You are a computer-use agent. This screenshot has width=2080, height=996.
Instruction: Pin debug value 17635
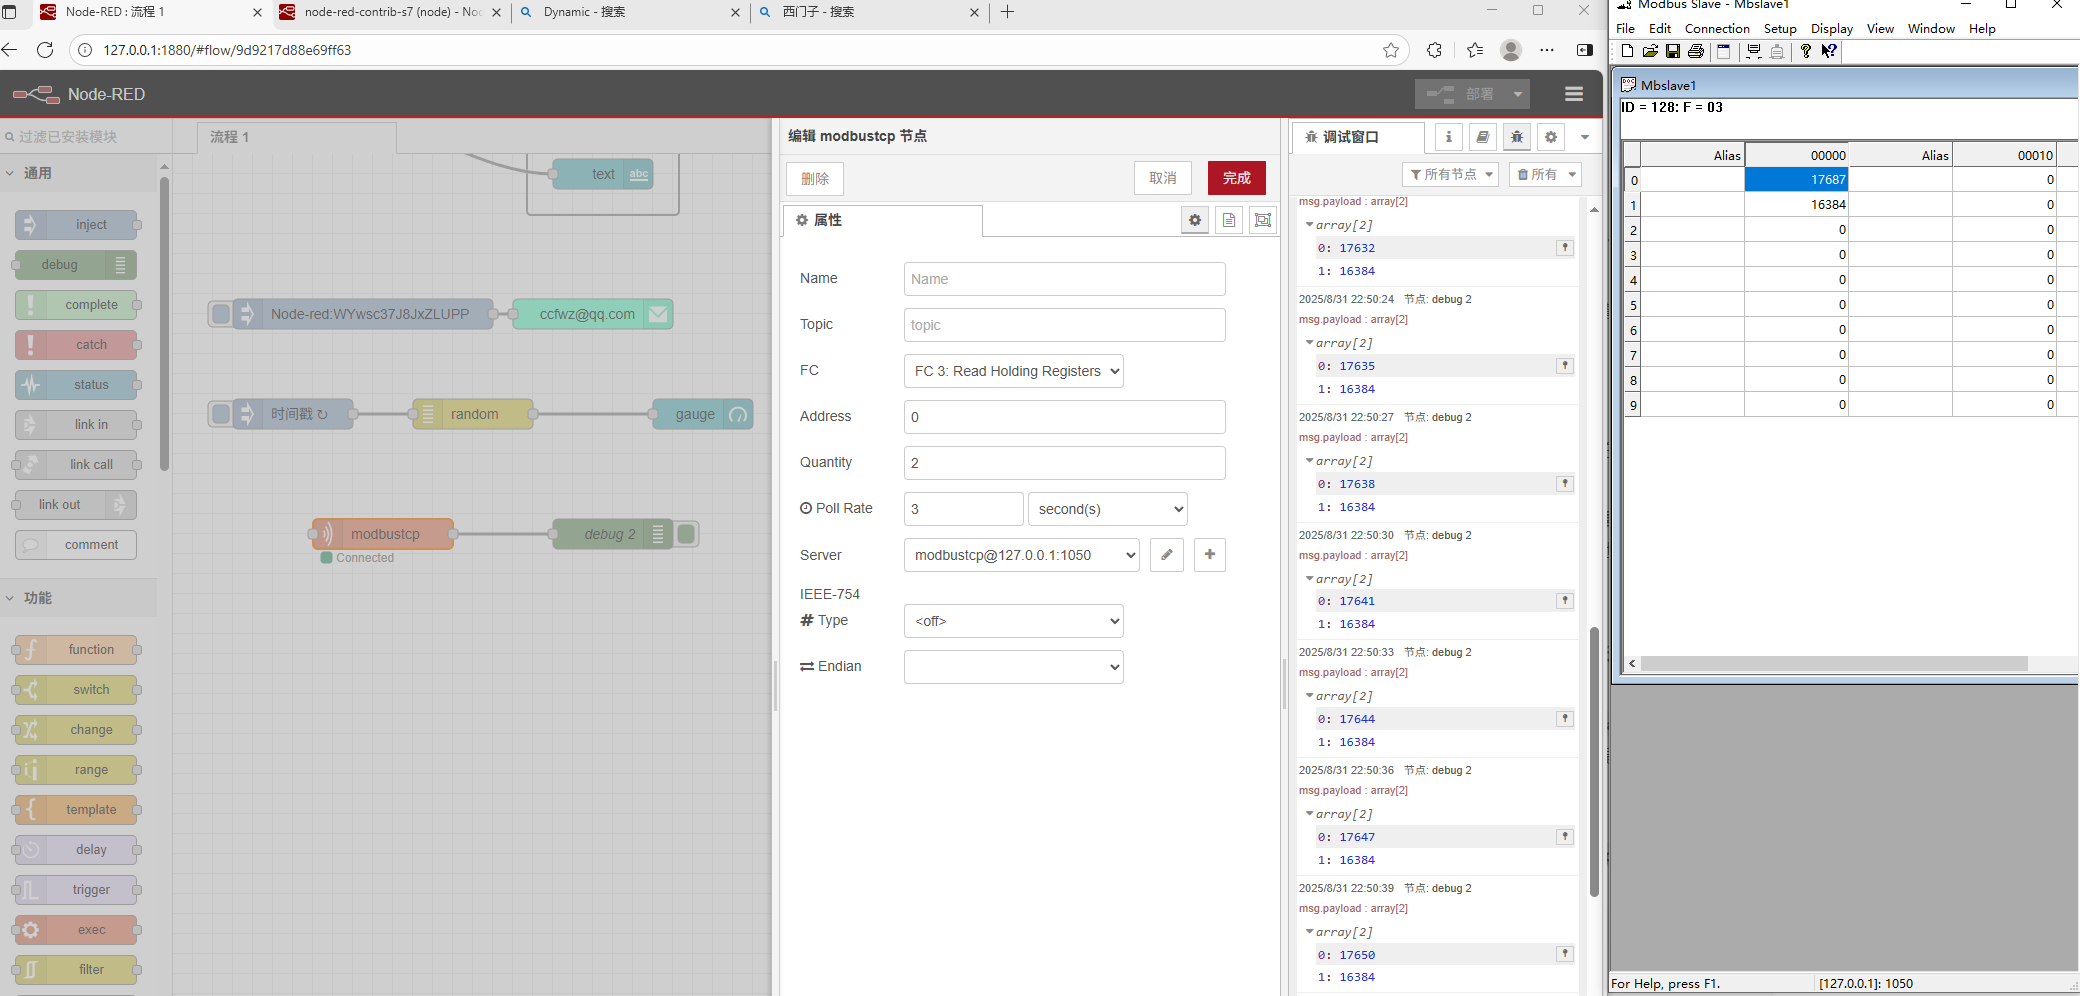[x=1565, y=366]
